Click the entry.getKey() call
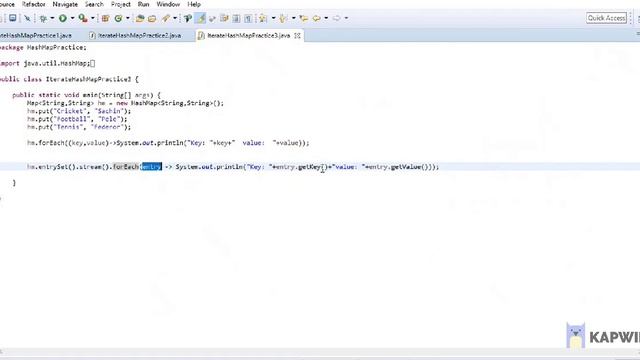 (301, 167)
